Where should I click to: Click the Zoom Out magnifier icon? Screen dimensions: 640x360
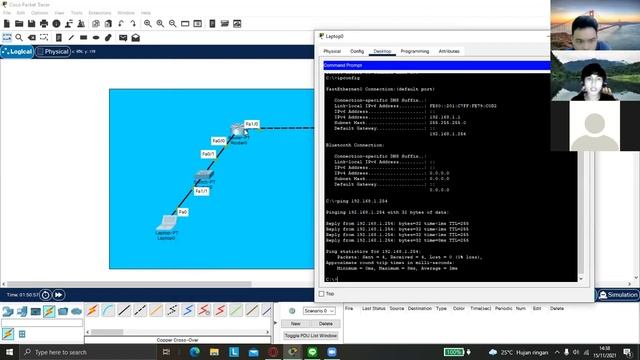pos(173,24)
